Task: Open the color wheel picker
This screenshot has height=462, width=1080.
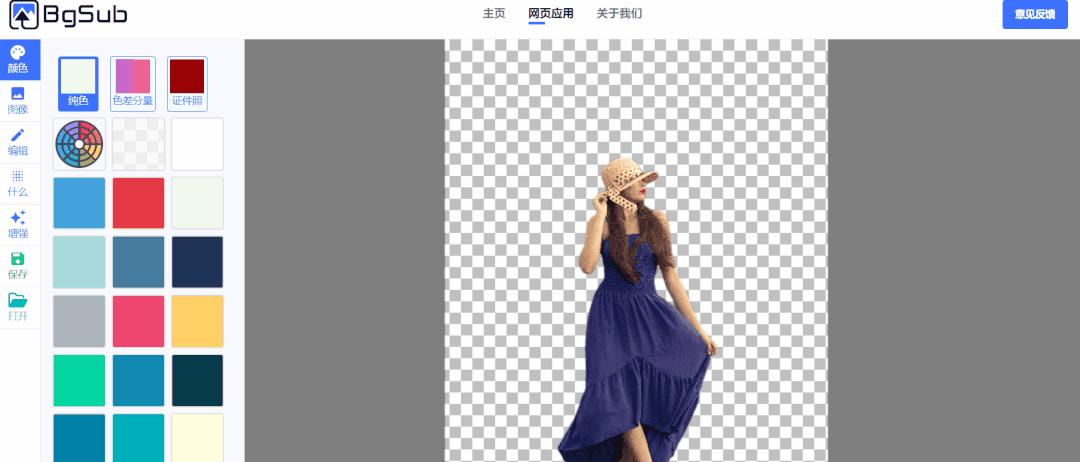Action: (79, 144)
